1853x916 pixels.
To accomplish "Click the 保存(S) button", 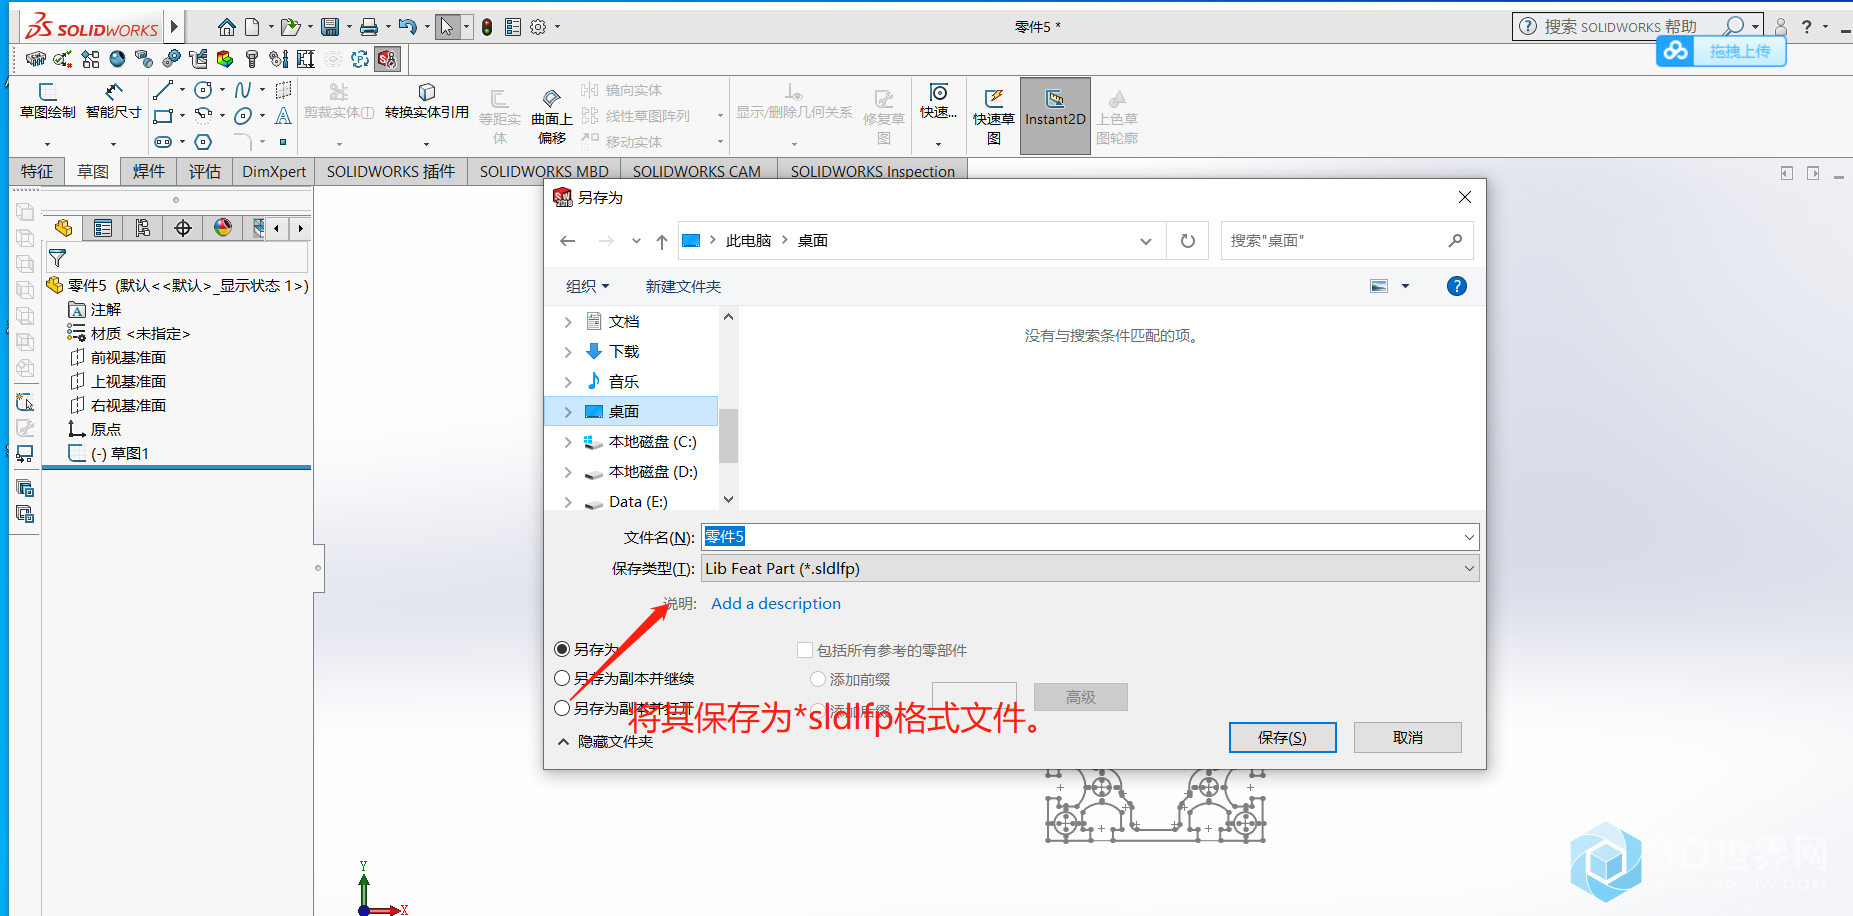I will pyautogui.click(x=1282, y=738).
